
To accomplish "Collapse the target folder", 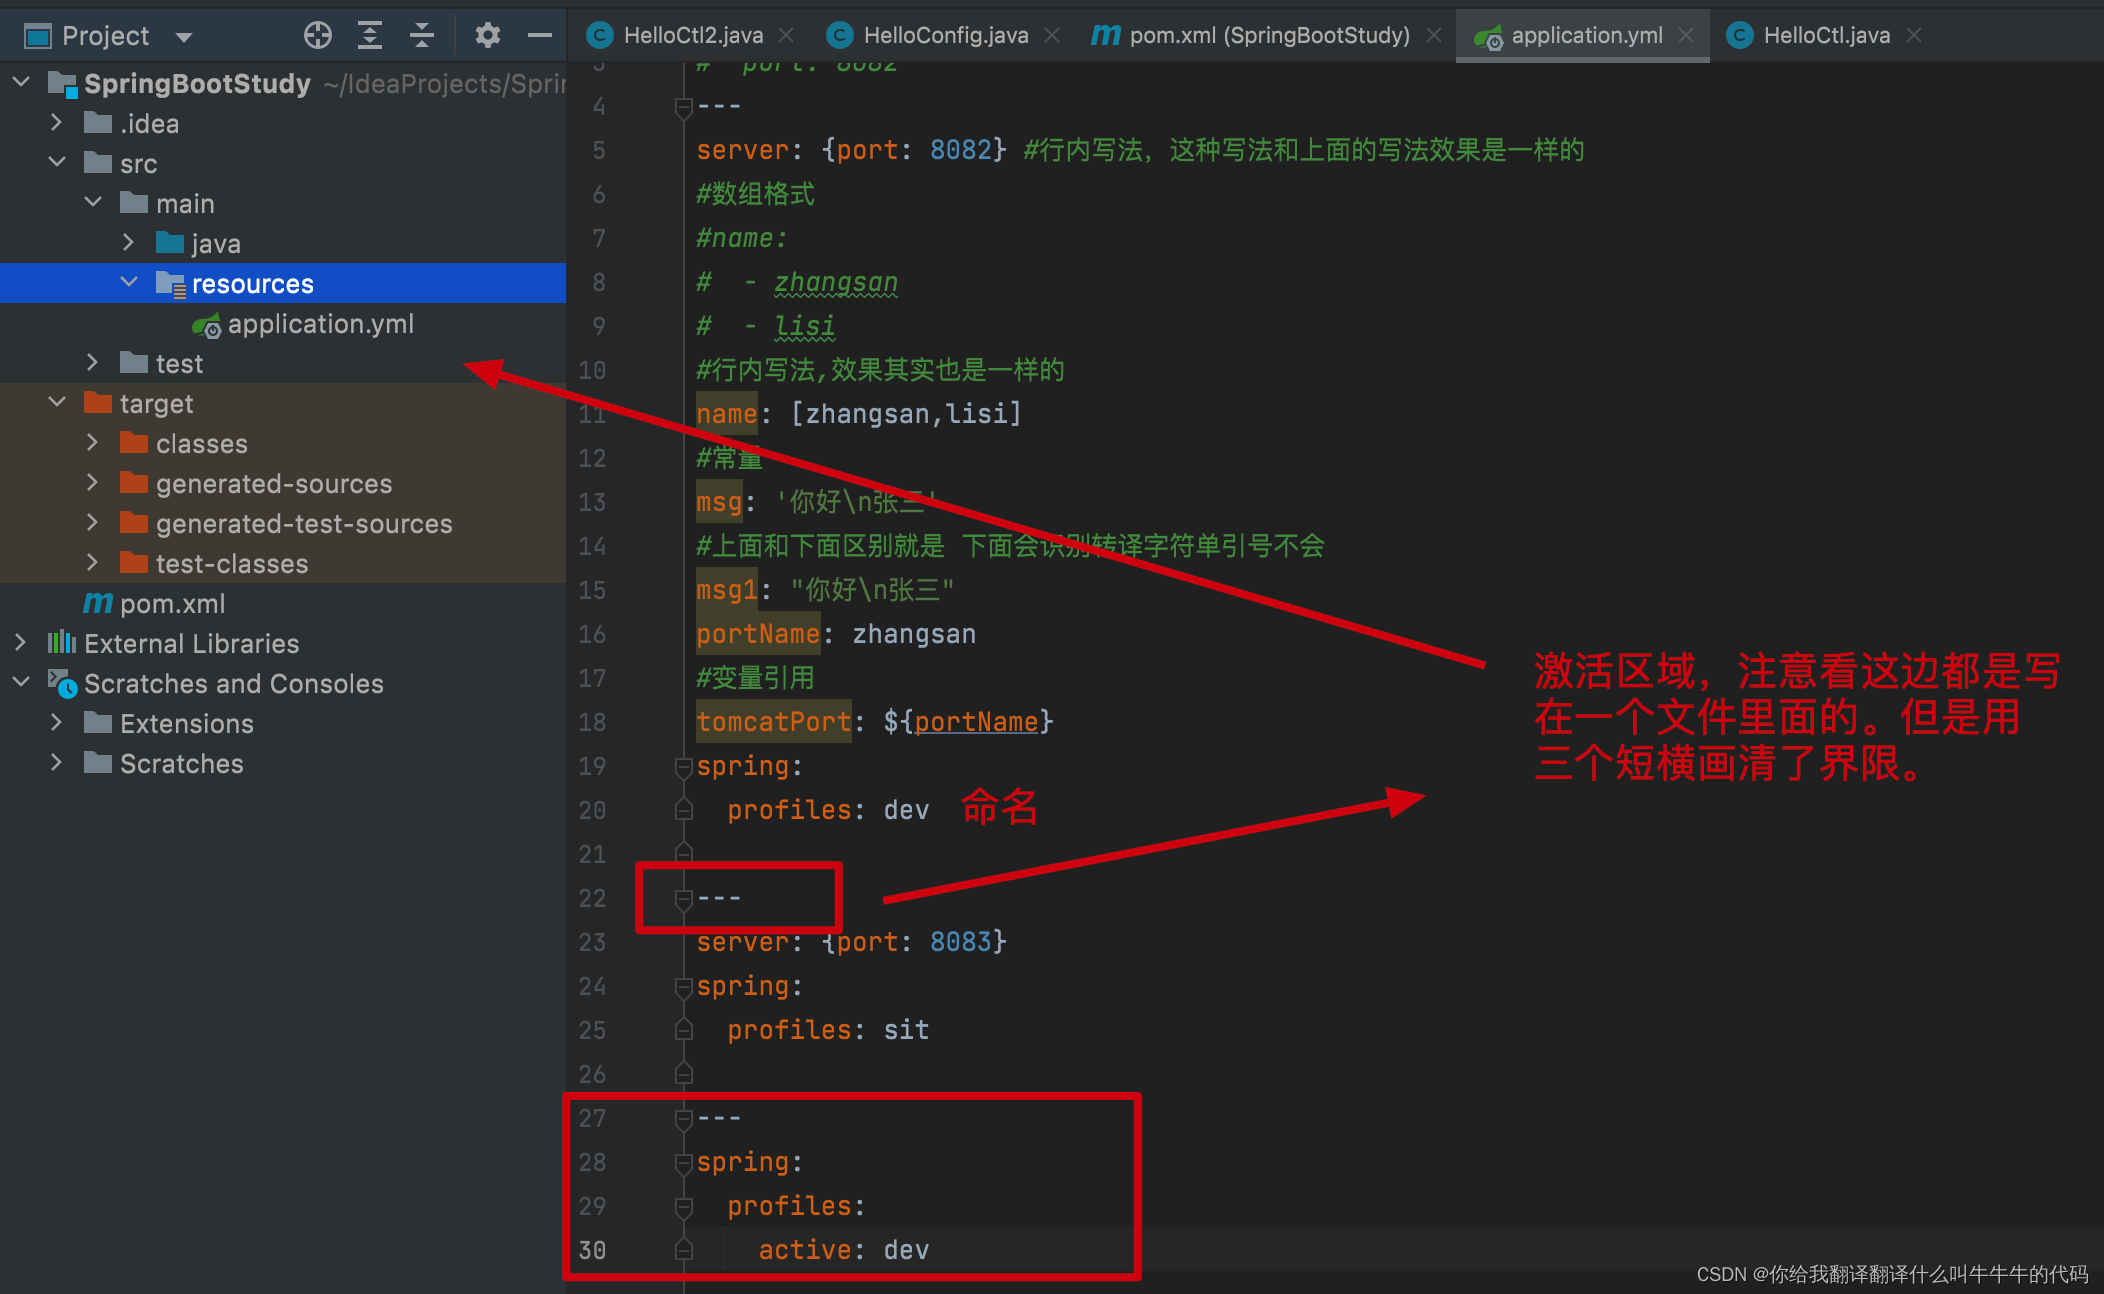I will (57, 403).
